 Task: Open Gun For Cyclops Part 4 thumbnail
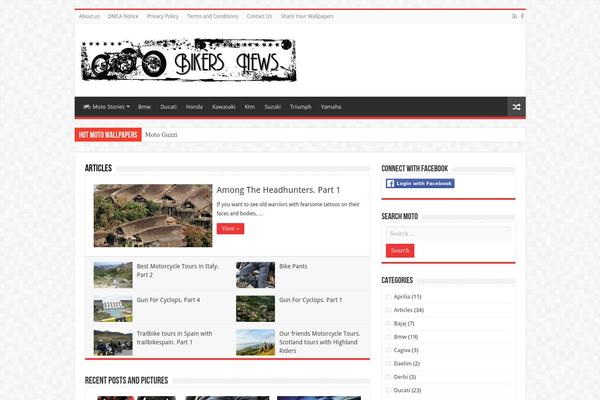[113, 309]
